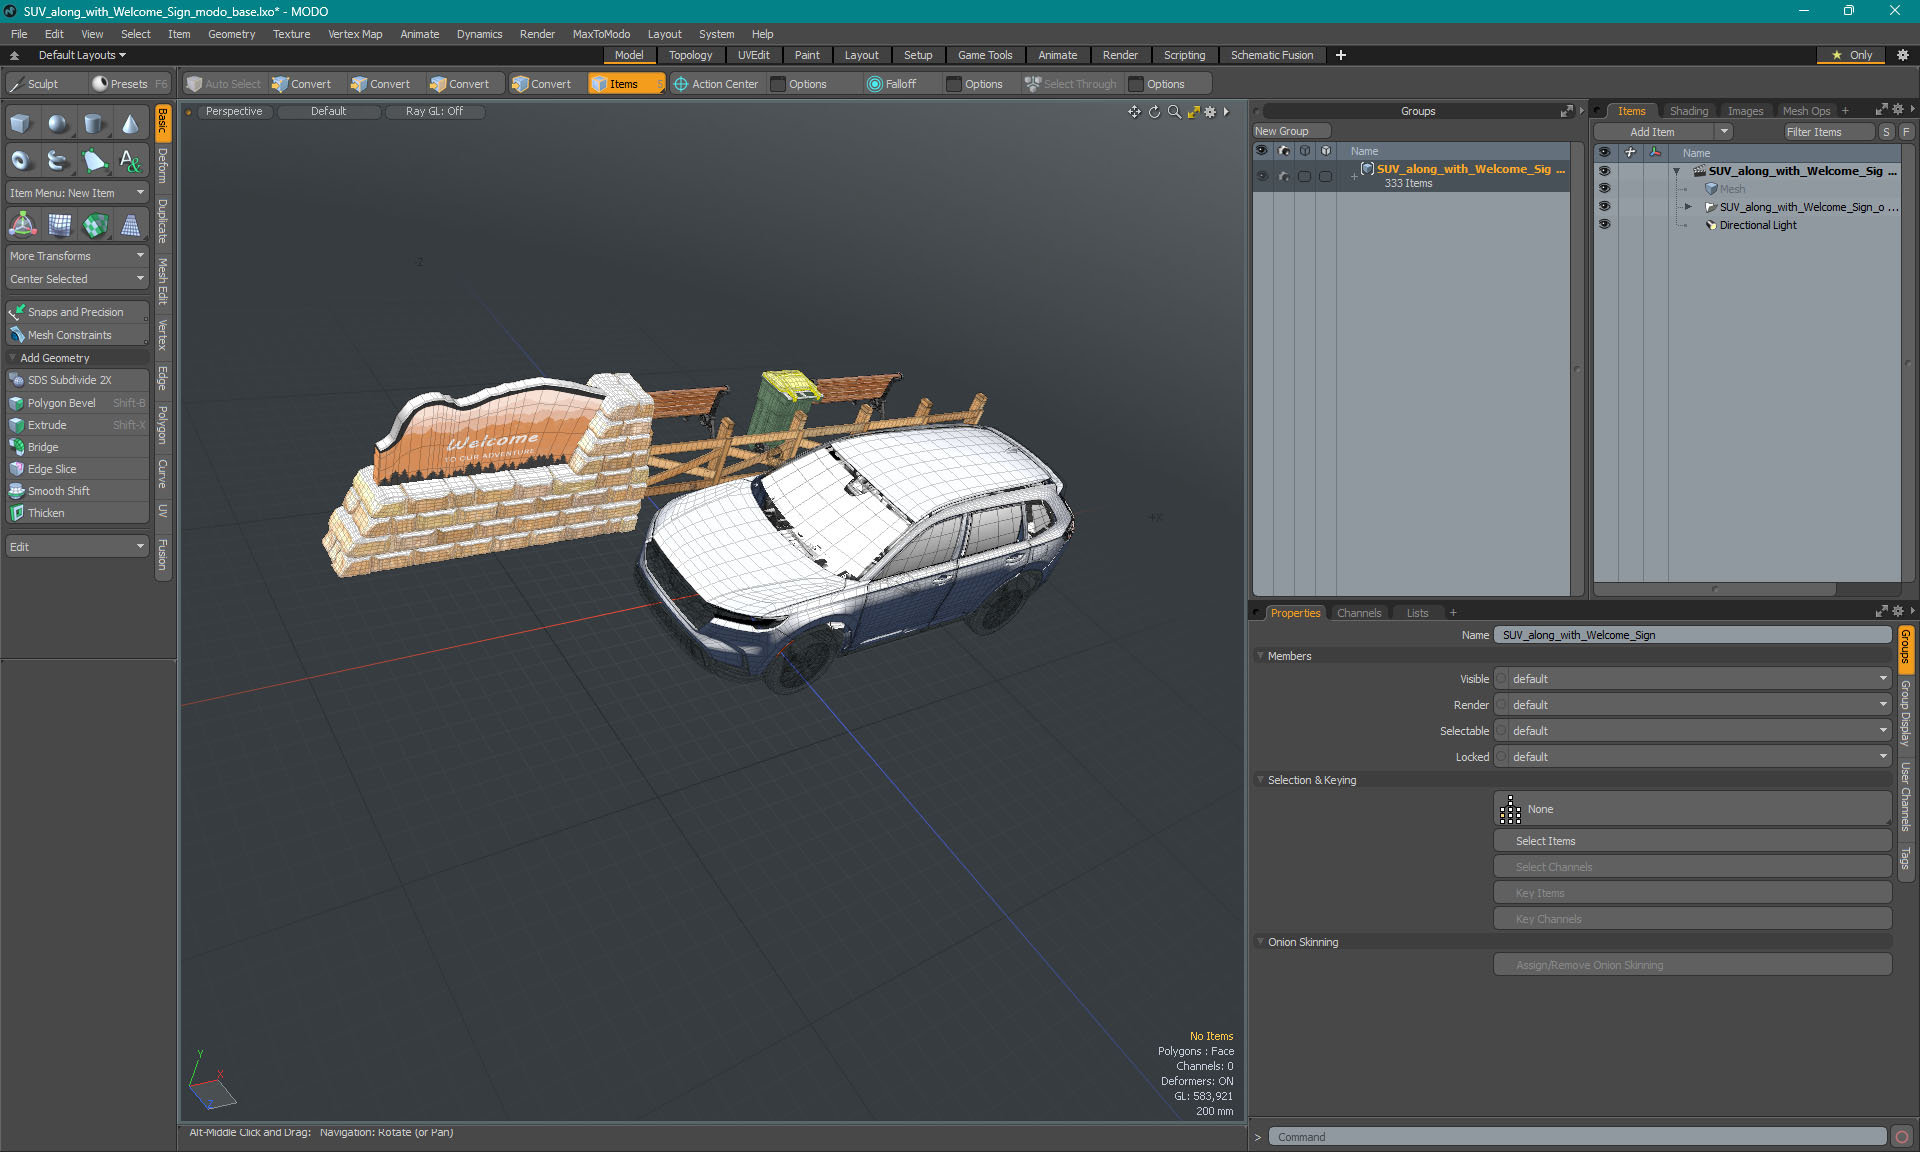Select the Cylinder primitive tool

click(x=94, y=124)
